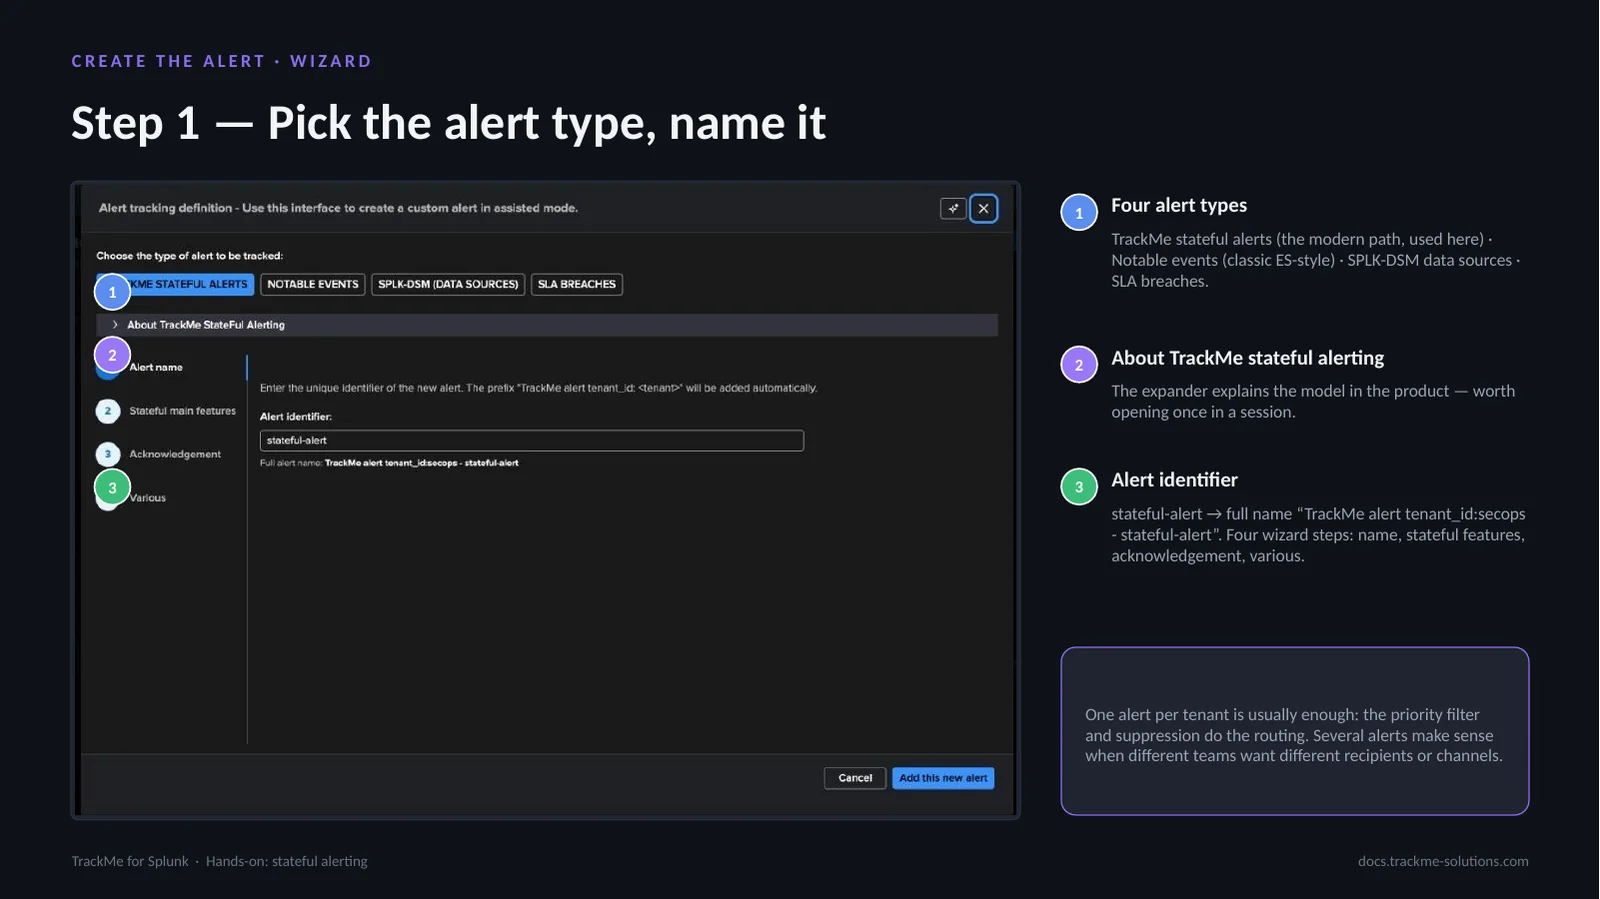Screen dimensions: 1600x899
Task: Open the Various wizard step
Action: (147, 498)
